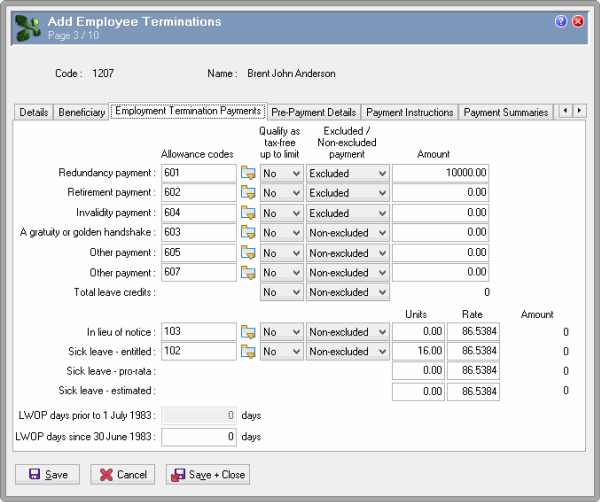The image size is (600, 502).
Task: Click Invalidity payment allowance code field 604
Action: pos(199,213)
